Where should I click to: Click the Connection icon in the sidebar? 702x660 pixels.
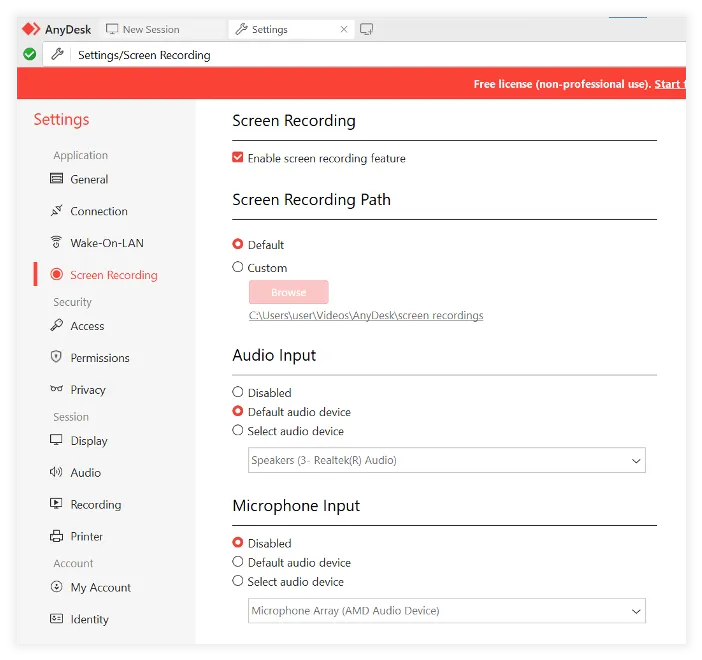coord(57,211)
